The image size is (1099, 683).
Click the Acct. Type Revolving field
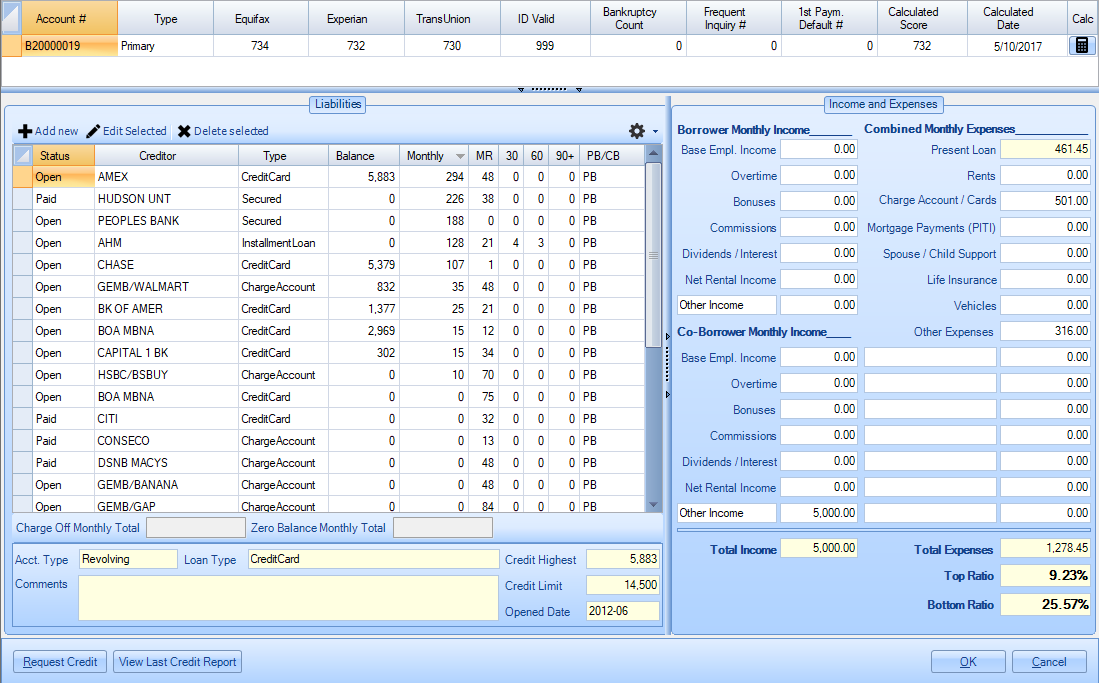(128, 559)
